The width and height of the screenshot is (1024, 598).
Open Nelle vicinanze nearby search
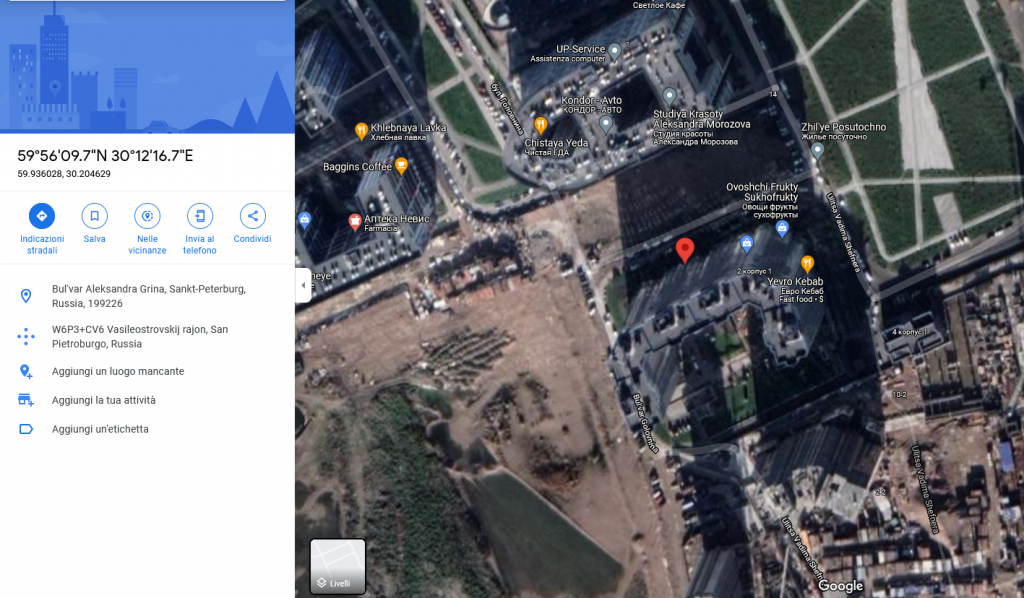coord(147,216)
